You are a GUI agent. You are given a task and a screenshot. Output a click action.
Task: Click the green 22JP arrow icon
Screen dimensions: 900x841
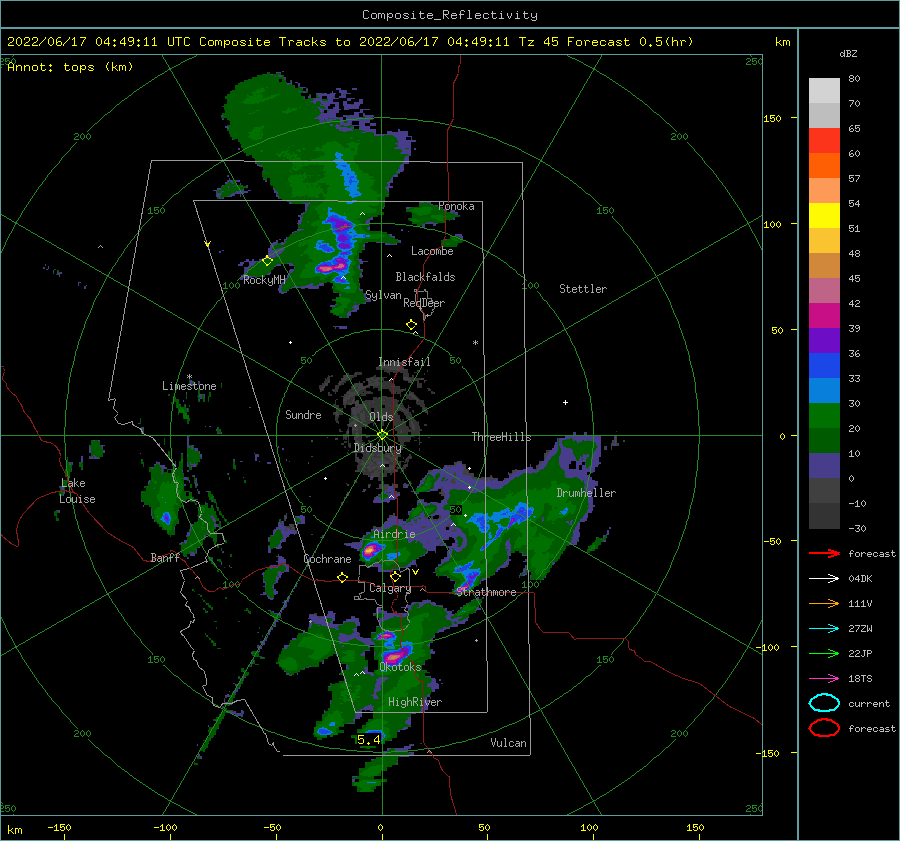tap(824, 653)
